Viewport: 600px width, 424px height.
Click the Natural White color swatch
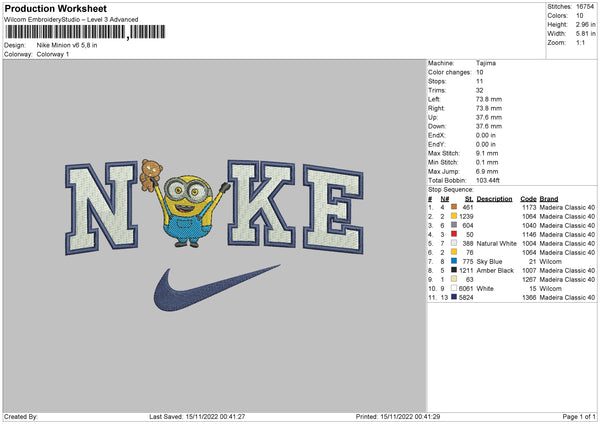pyautogui.click(x=454, y=243)
